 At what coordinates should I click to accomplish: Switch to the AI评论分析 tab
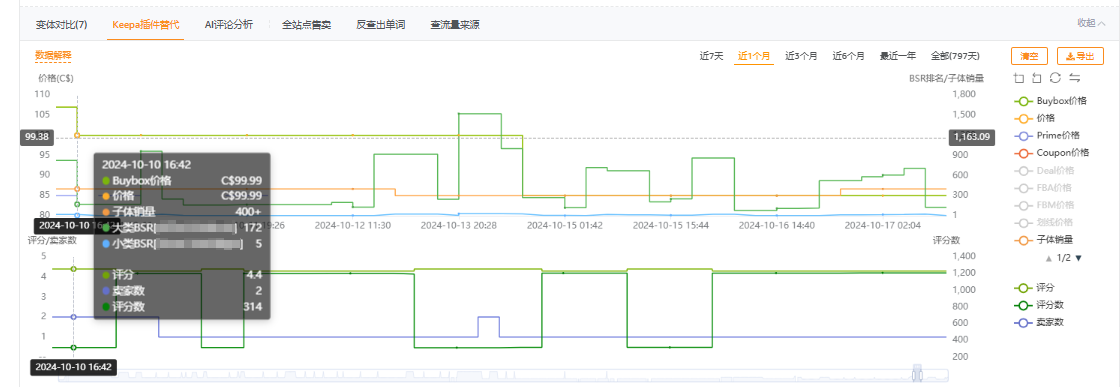(229, 24)
